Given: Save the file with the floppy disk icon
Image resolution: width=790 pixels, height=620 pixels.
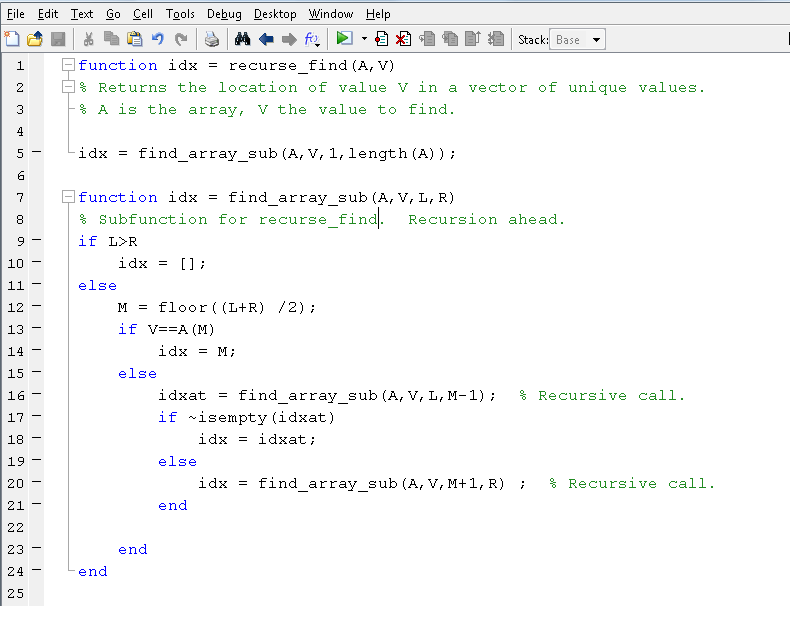Looking at the screenshot, I should (58, 39).
